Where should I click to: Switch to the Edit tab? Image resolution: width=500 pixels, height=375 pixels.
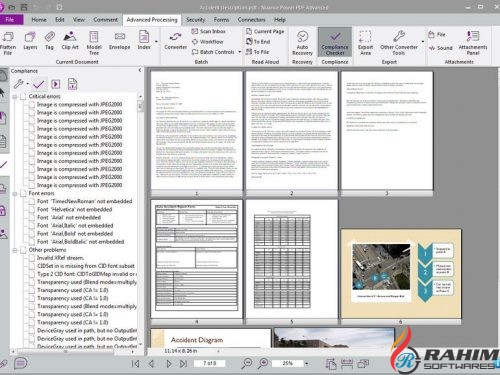[x=60, y=20]
